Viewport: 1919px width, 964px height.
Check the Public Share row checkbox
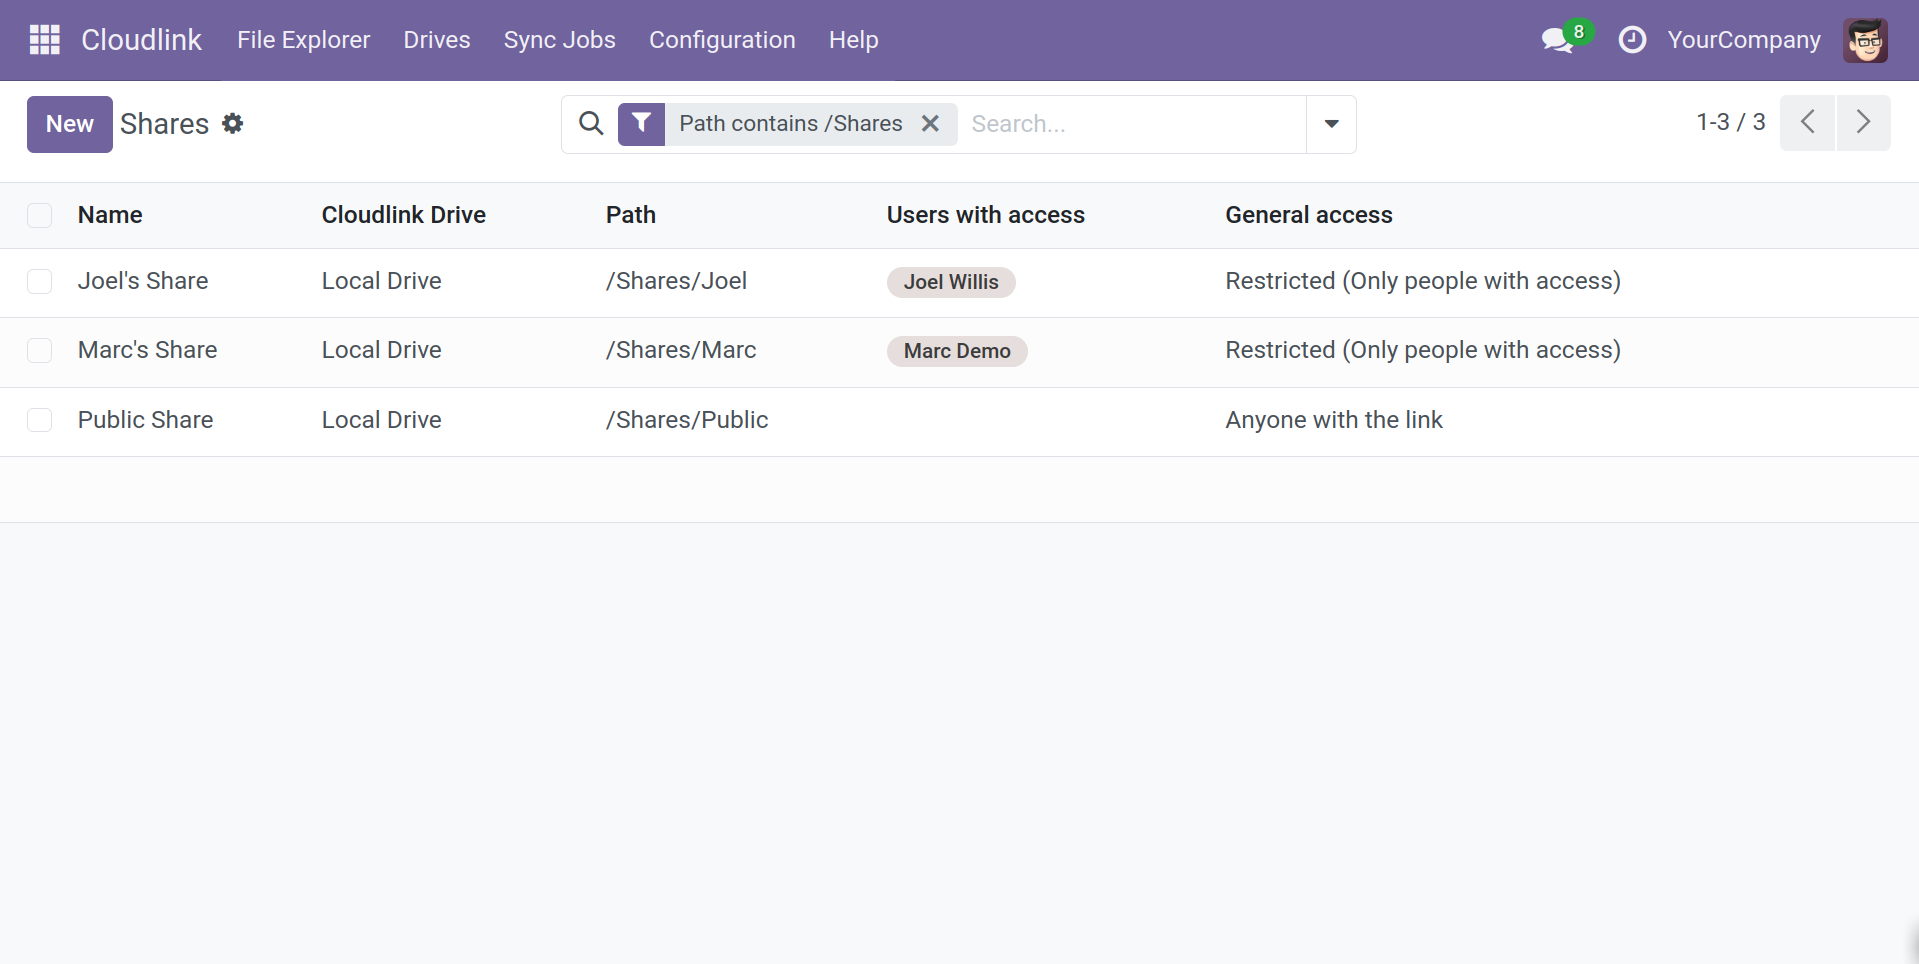point(40,420)
